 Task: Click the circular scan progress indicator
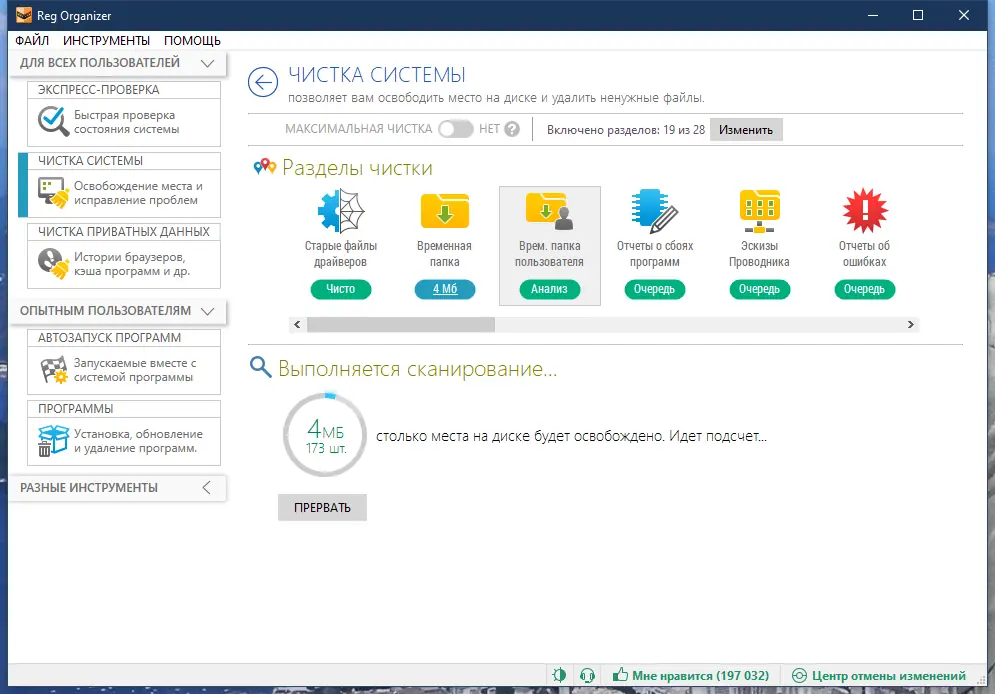[x=325, y=435]
